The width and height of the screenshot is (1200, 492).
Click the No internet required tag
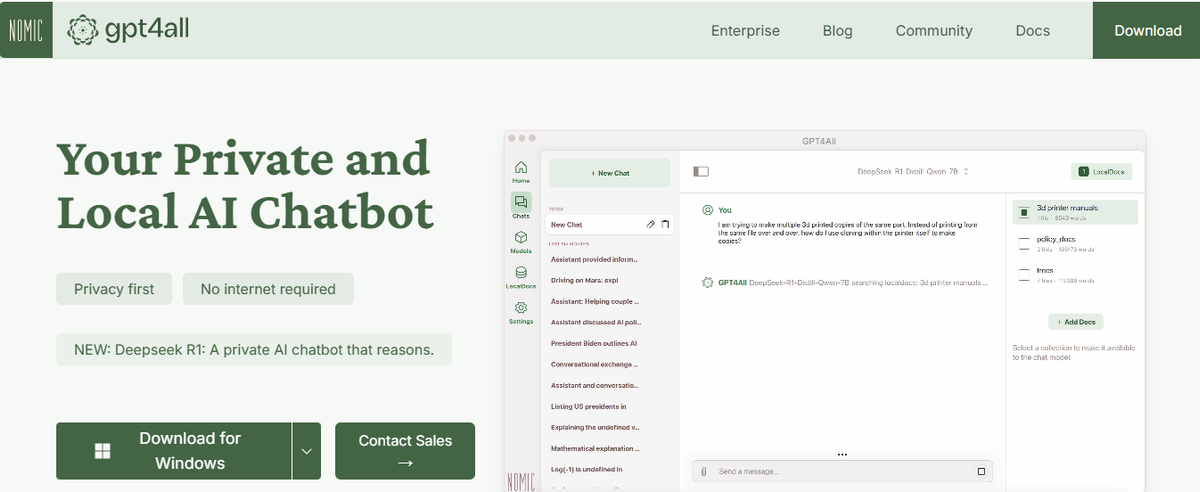(268, 289)
